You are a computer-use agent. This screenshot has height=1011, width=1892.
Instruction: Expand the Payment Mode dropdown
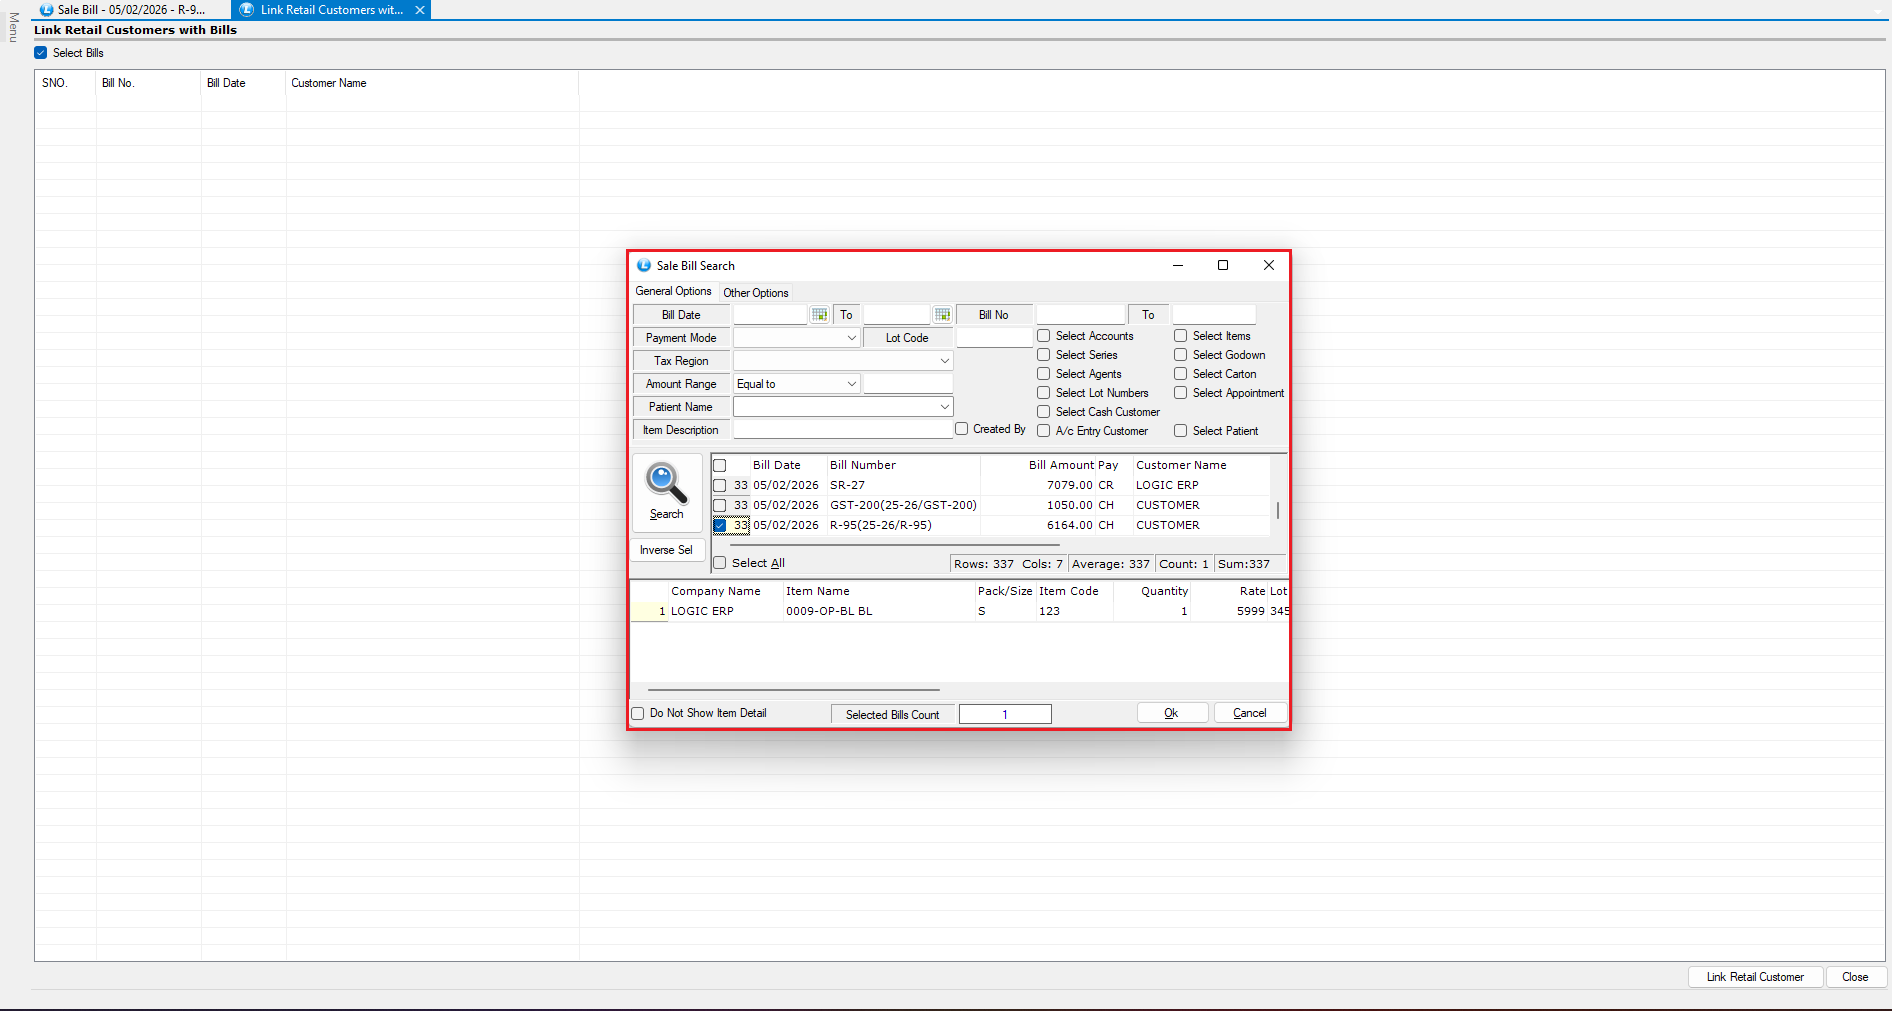(851, 338)
